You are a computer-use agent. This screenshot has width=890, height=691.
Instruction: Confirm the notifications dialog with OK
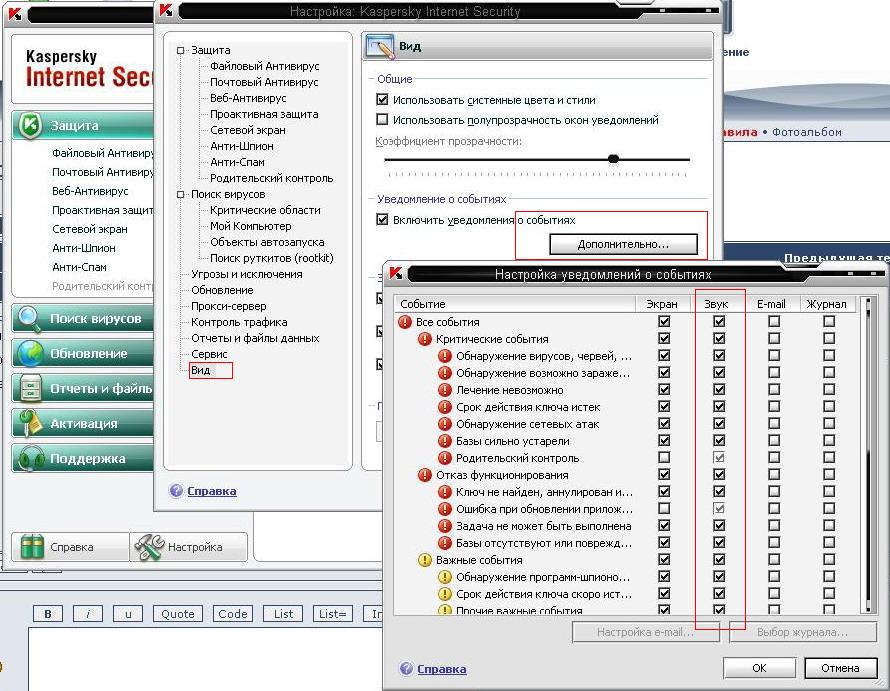tap(759, 668)
